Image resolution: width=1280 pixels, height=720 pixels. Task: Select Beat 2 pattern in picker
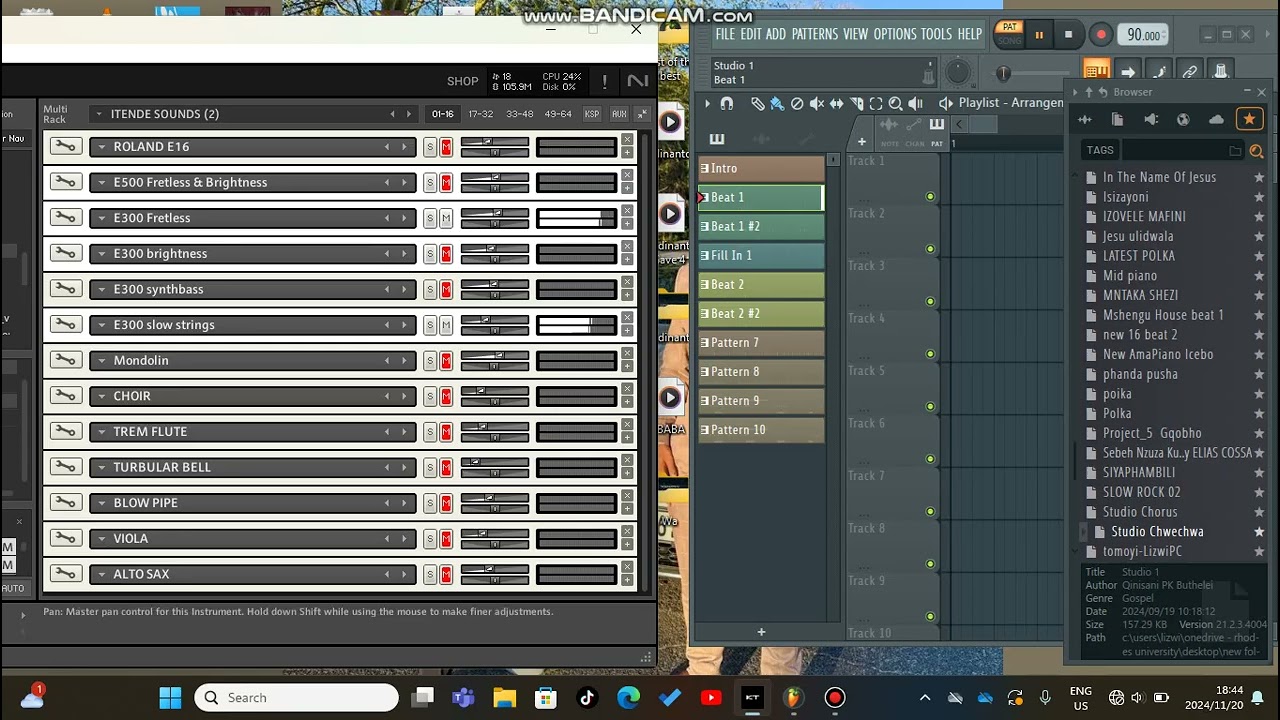tap(762, 285)
